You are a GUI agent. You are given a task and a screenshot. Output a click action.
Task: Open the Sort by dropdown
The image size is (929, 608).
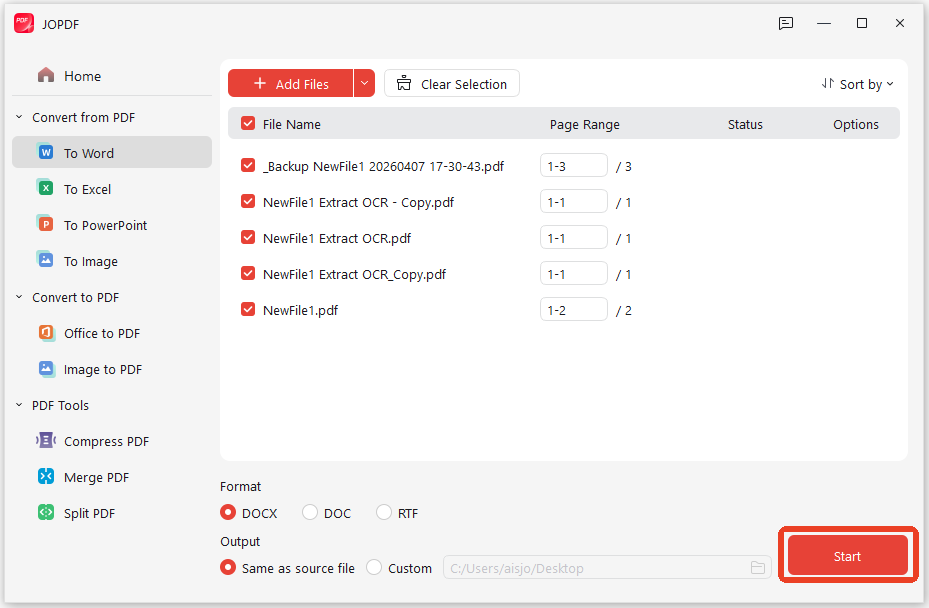click(x=857, y=84)
